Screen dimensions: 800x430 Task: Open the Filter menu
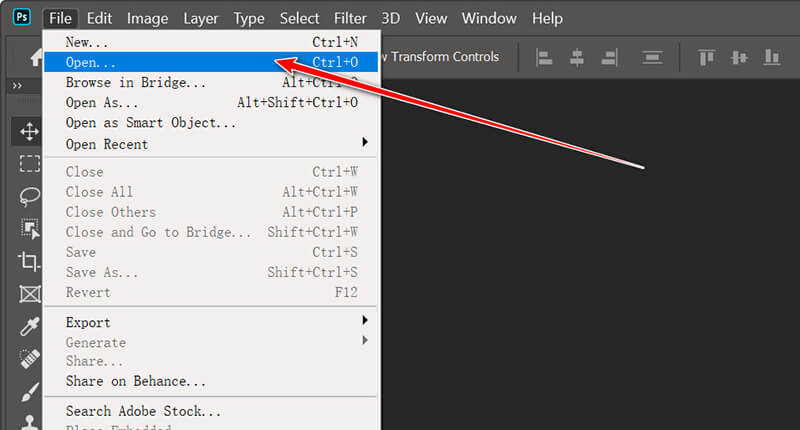coord(350,19)
